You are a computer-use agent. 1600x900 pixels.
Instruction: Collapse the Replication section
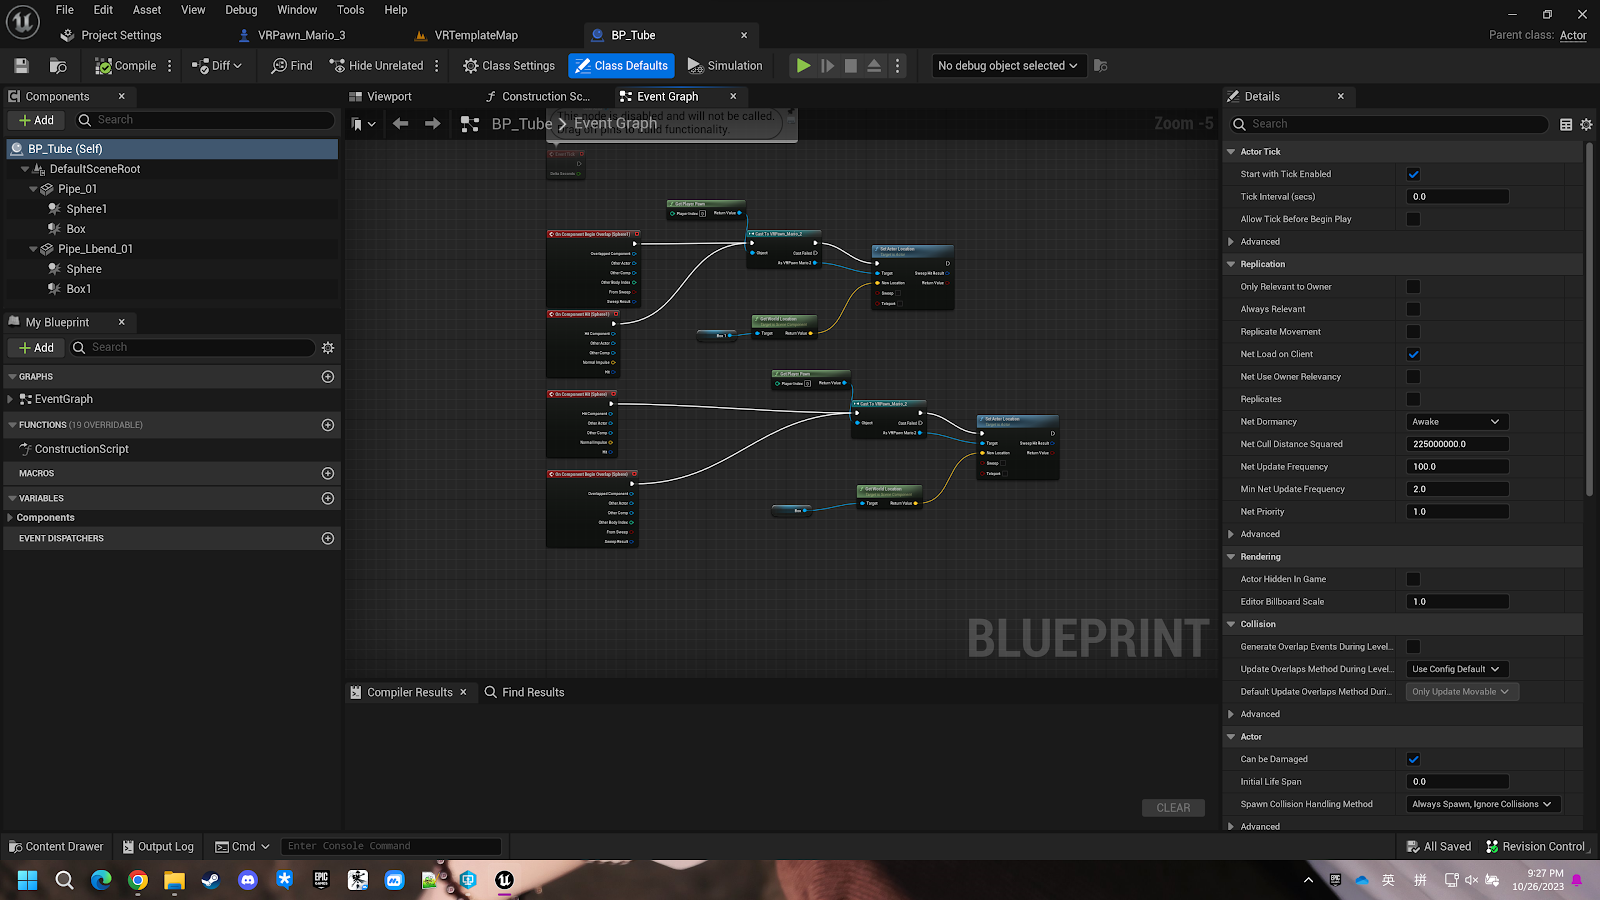pos(1231,264)
